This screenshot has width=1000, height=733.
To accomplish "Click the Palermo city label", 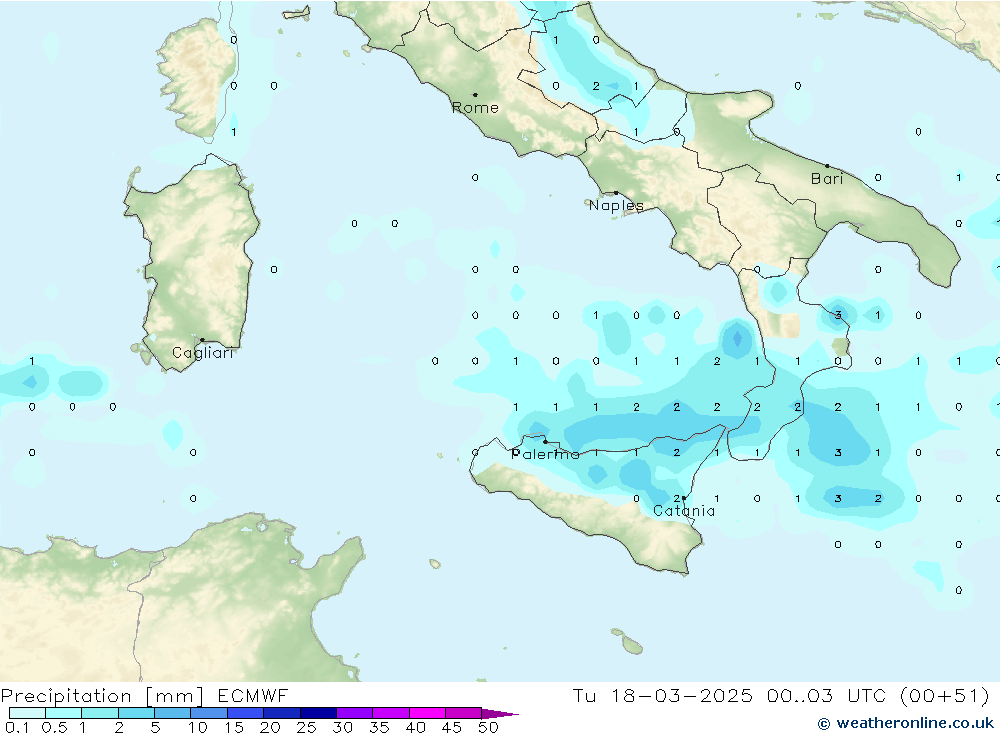I will [545, 454].
